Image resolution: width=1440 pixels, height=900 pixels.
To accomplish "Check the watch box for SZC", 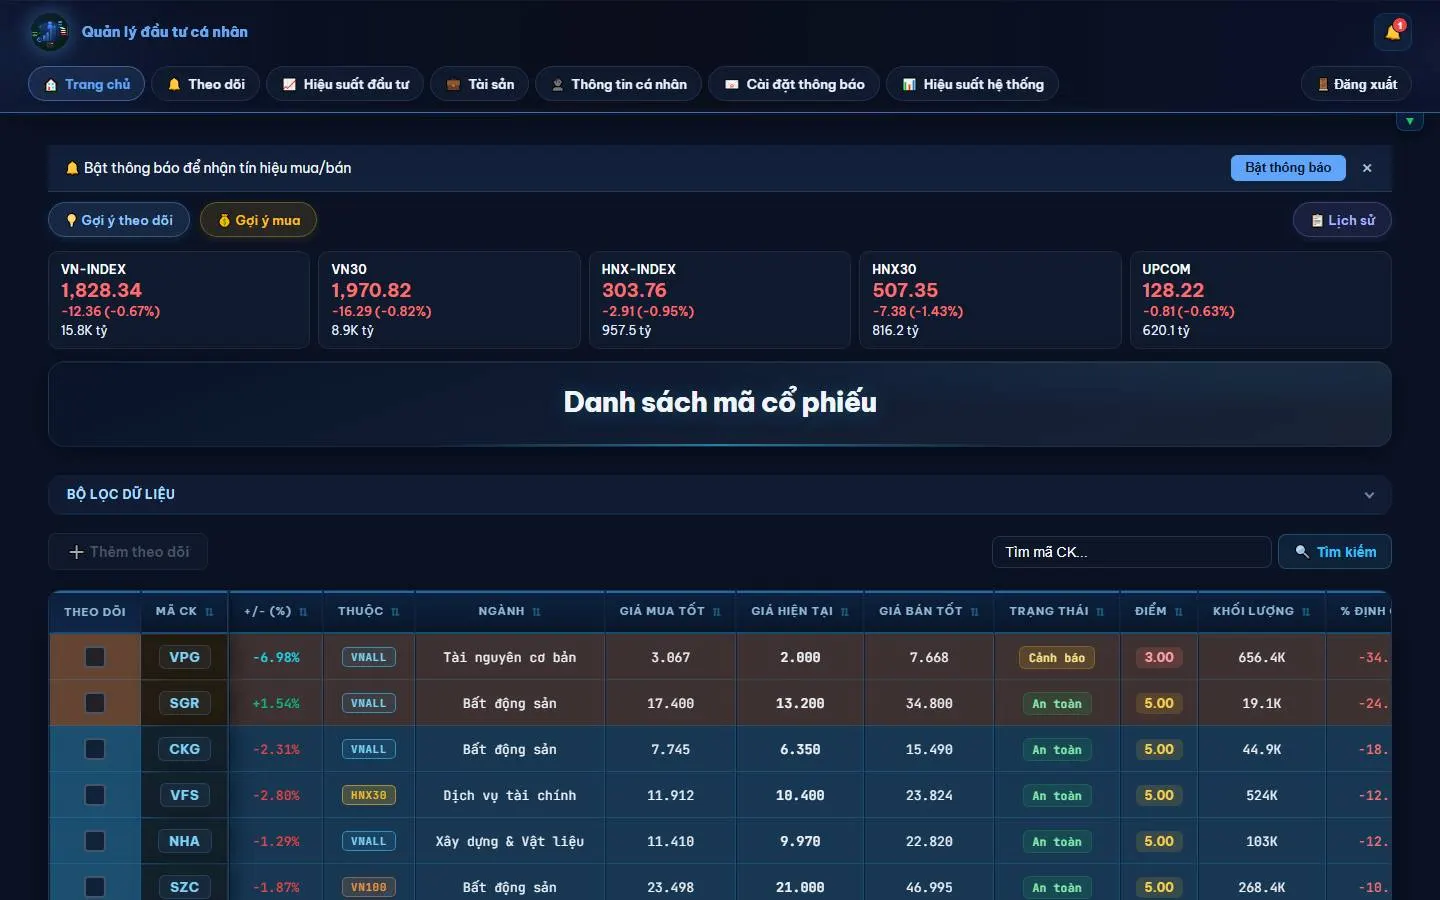I will coord(95,887).
